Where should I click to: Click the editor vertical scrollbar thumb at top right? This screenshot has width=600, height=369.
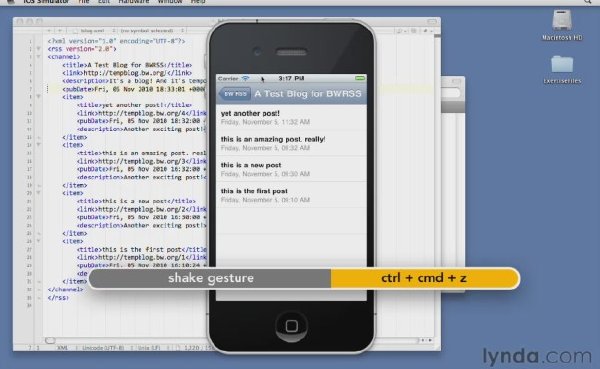click(x=437, y=36)
